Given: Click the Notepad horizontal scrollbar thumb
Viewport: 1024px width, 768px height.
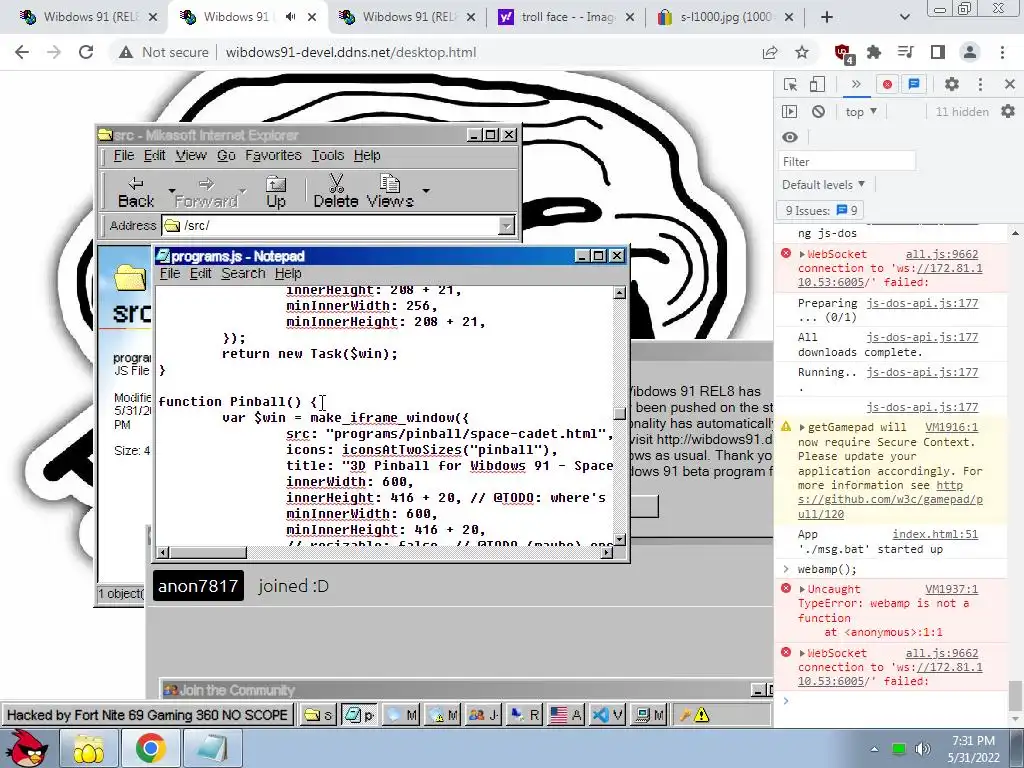Looking at the screenshot, I should click(x=208, y=552).
